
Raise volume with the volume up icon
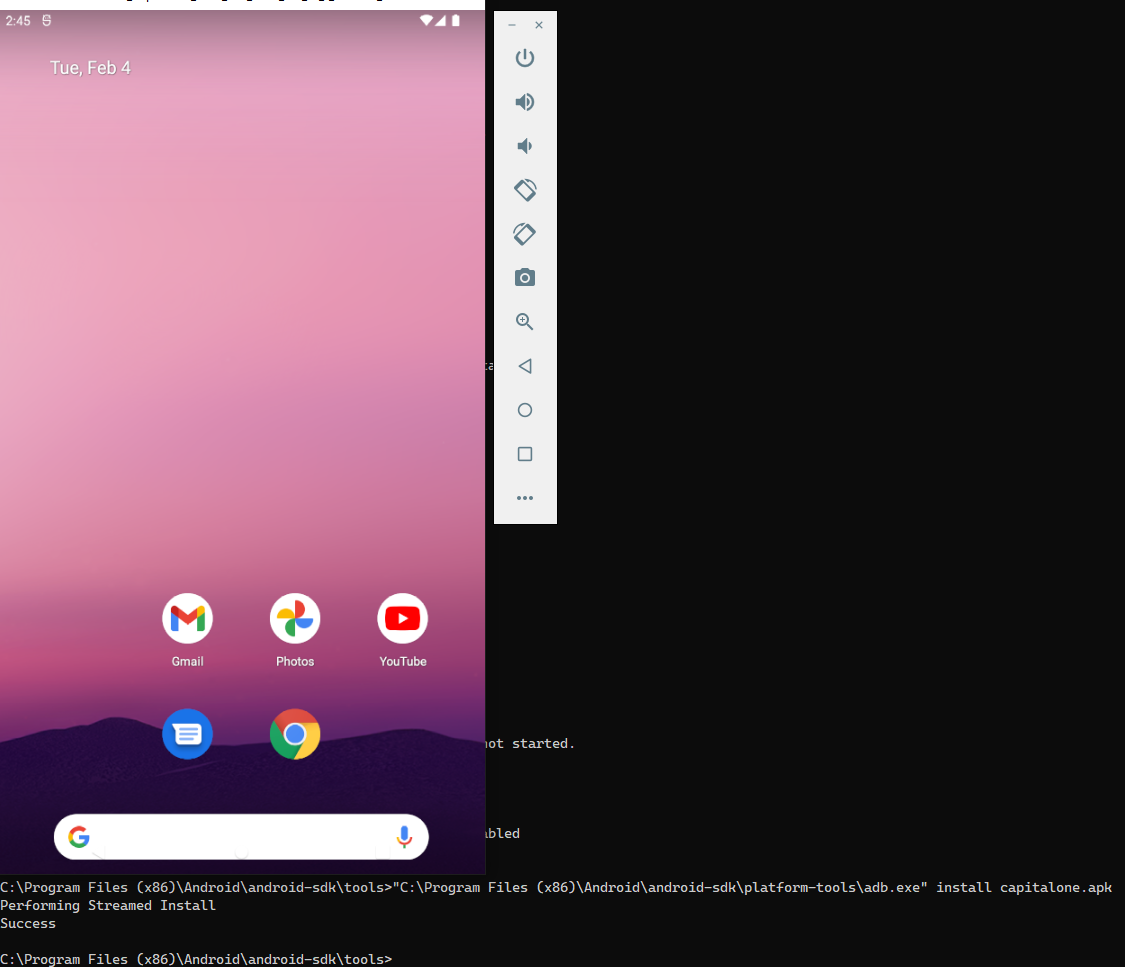tap(524, 102)
